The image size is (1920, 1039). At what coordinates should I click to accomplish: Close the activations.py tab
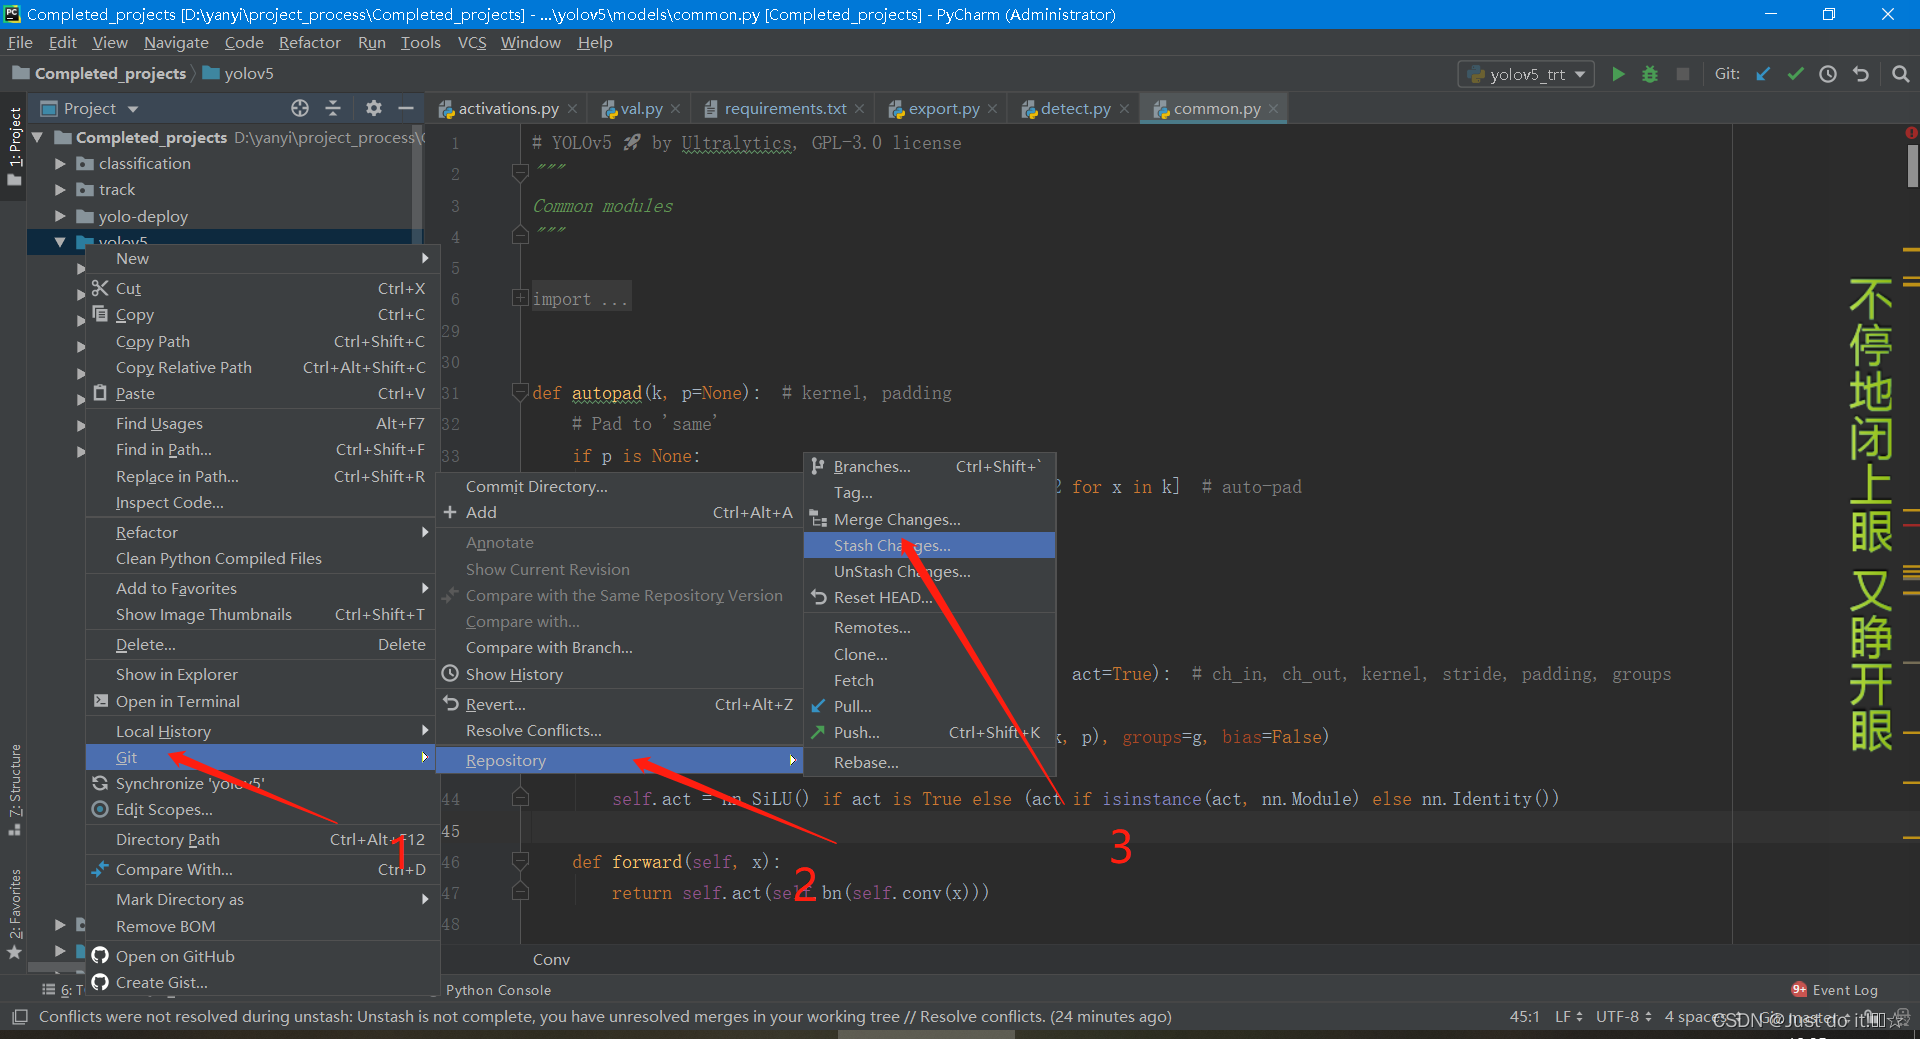(572, 109)
